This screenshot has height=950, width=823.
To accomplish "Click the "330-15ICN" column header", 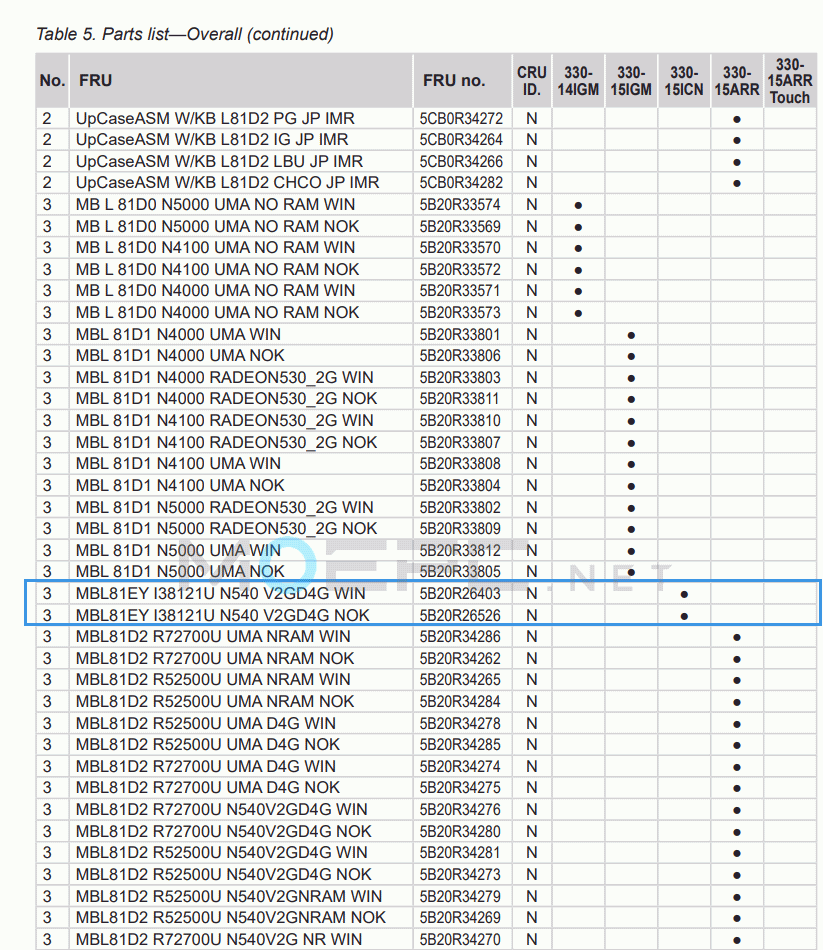I will (684, 80).
